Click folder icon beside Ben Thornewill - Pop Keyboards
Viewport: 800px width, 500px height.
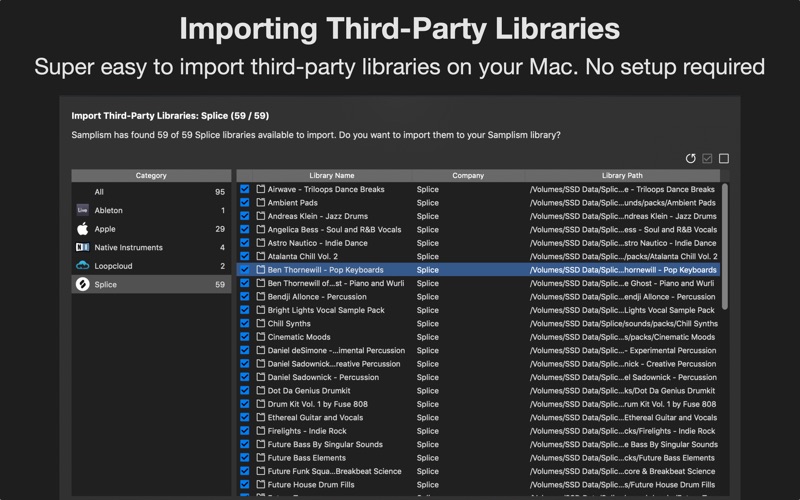point(261,269)
